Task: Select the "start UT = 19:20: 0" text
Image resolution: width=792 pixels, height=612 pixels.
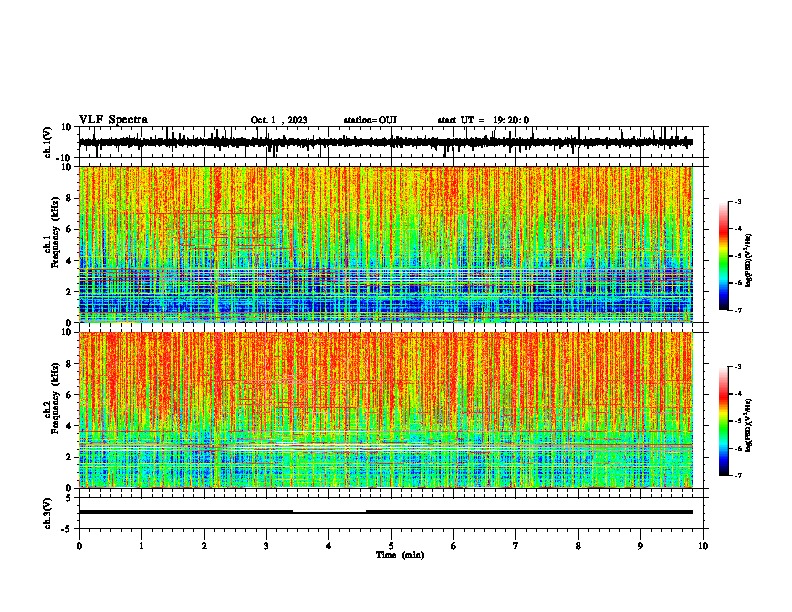Action: [x=483, y=120]
